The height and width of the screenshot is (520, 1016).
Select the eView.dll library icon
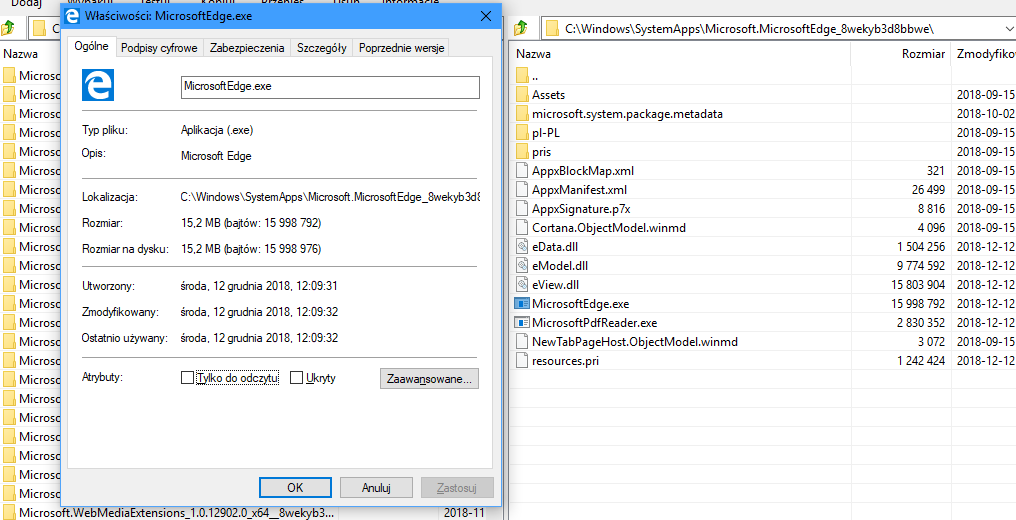tap(522, 284)
